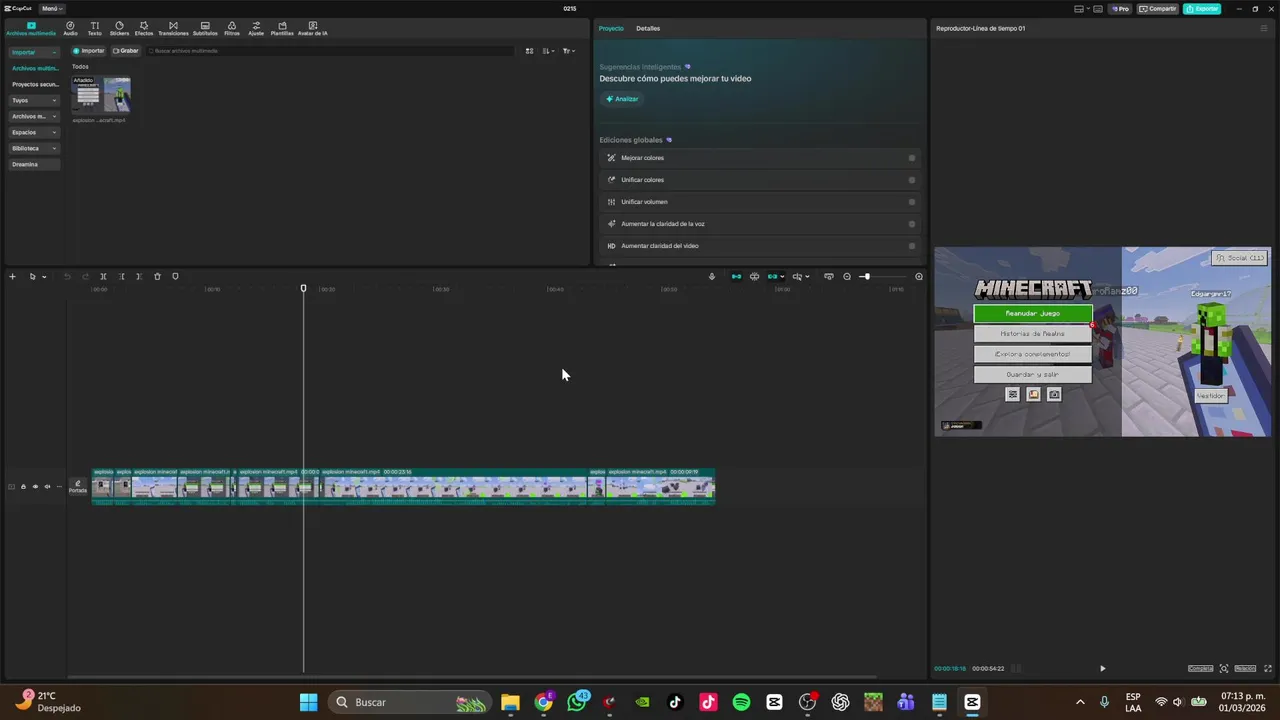Toggle Aumentar claridad del vídeo switch

(912, 246)
